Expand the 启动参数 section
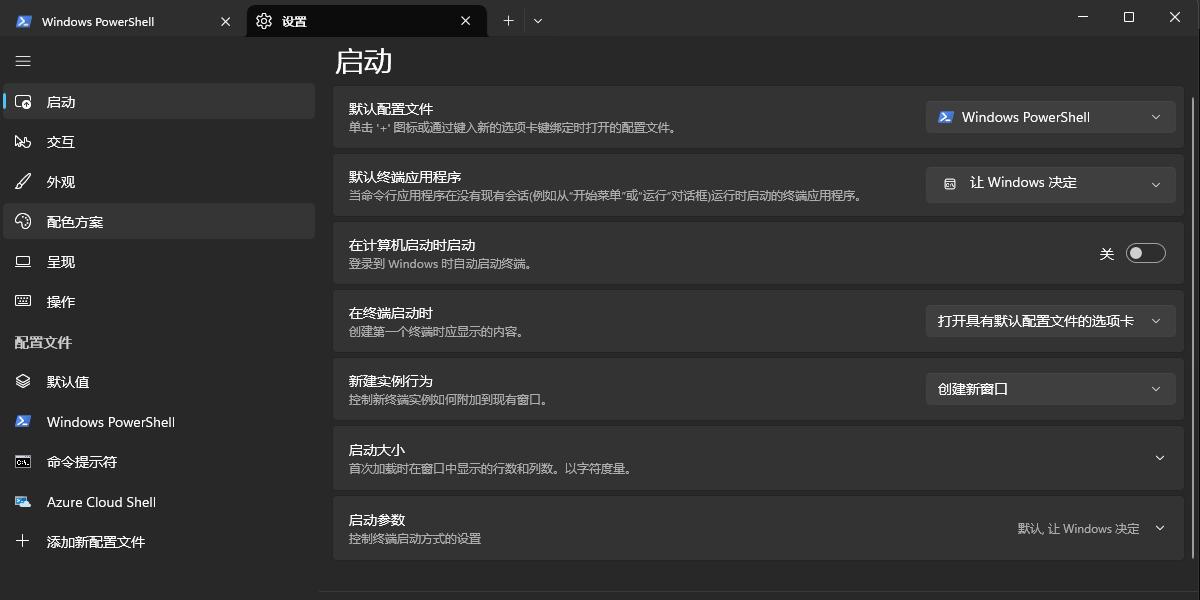The width and height of the screenshot is (1200, 600). click(x=1159, y=528)
